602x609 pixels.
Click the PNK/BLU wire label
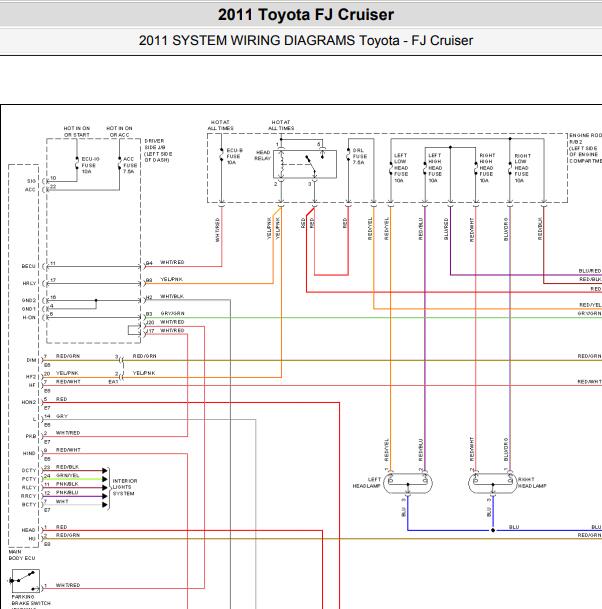pyautogui.click(x=67, y=492)
